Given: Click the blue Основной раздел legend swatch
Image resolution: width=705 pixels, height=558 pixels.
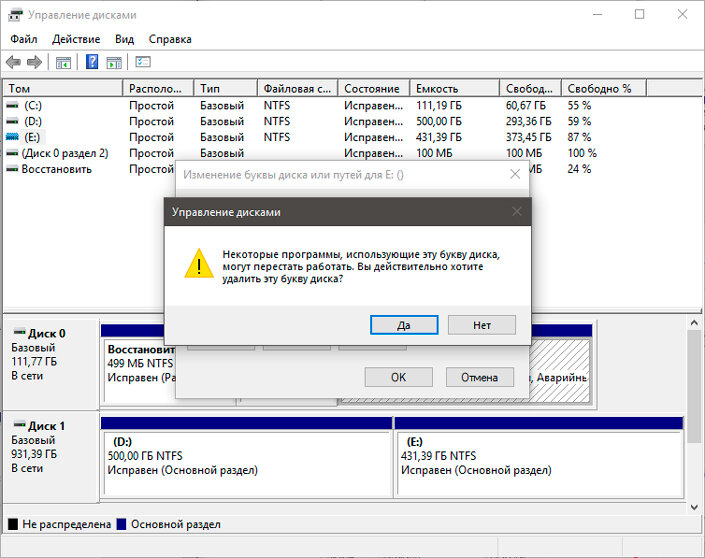Looking at the screenshot, I should (x=121, y=524).
